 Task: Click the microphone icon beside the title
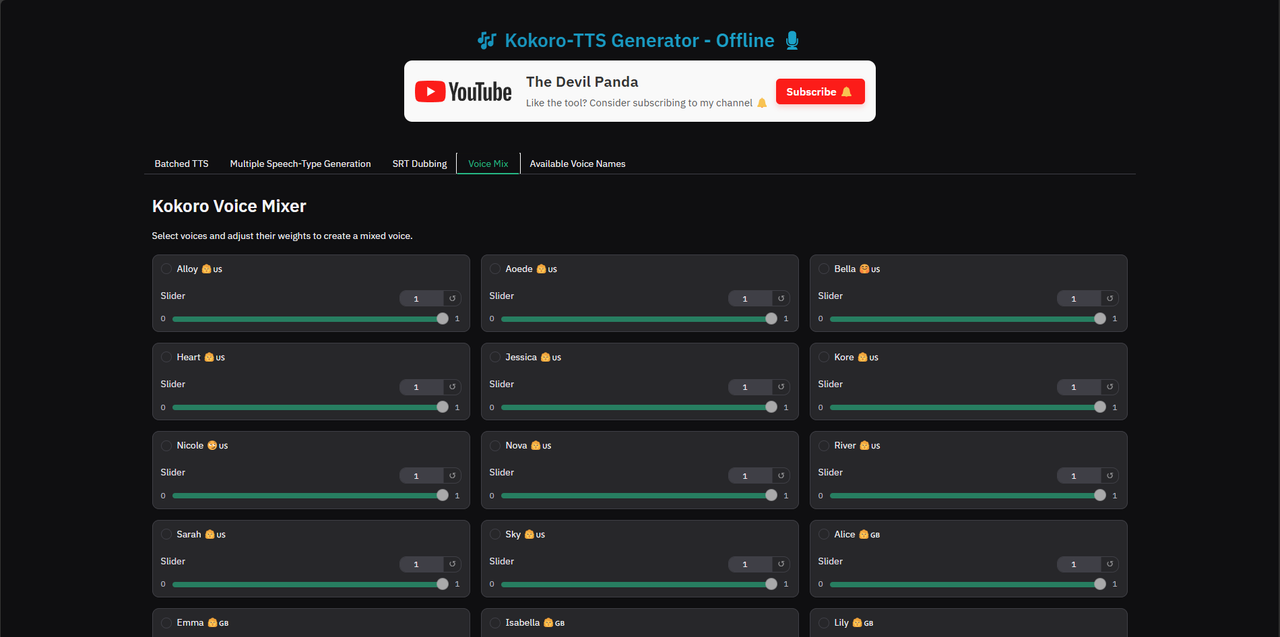(x=792, y=41)
